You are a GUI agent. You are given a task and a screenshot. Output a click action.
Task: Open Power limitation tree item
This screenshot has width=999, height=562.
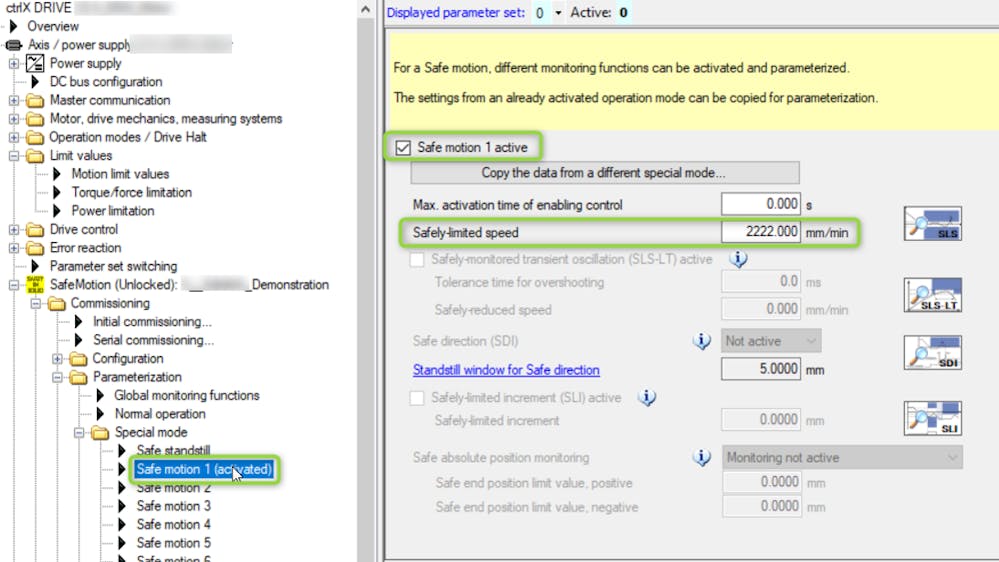[113, 211]
